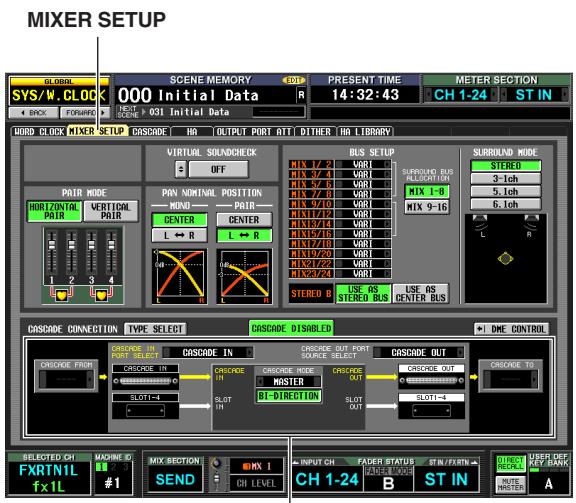This screenshot has height=503, width=576.
Task: Open the MIX 1/2 bus type selector
Action: pyautogui.click(x=363, y=164)
